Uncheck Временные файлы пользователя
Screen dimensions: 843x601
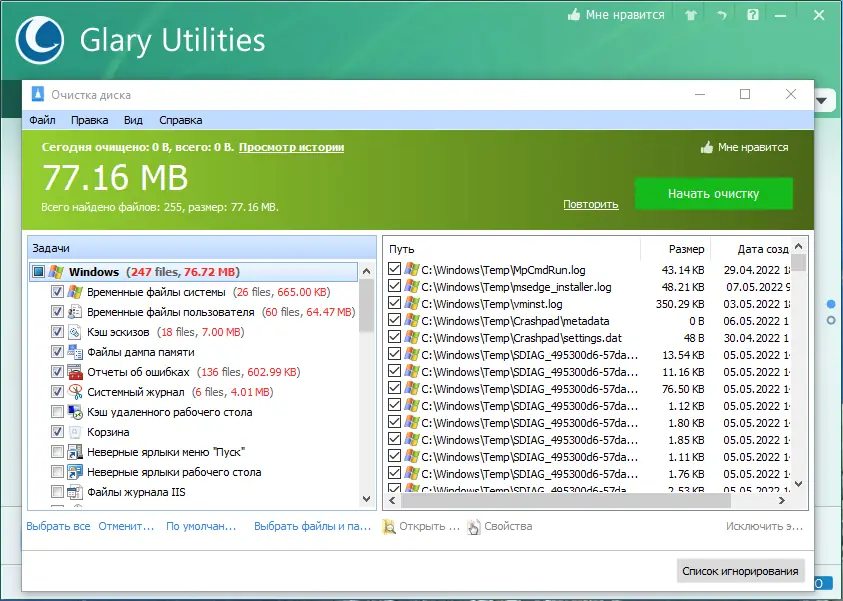point(57,312)
